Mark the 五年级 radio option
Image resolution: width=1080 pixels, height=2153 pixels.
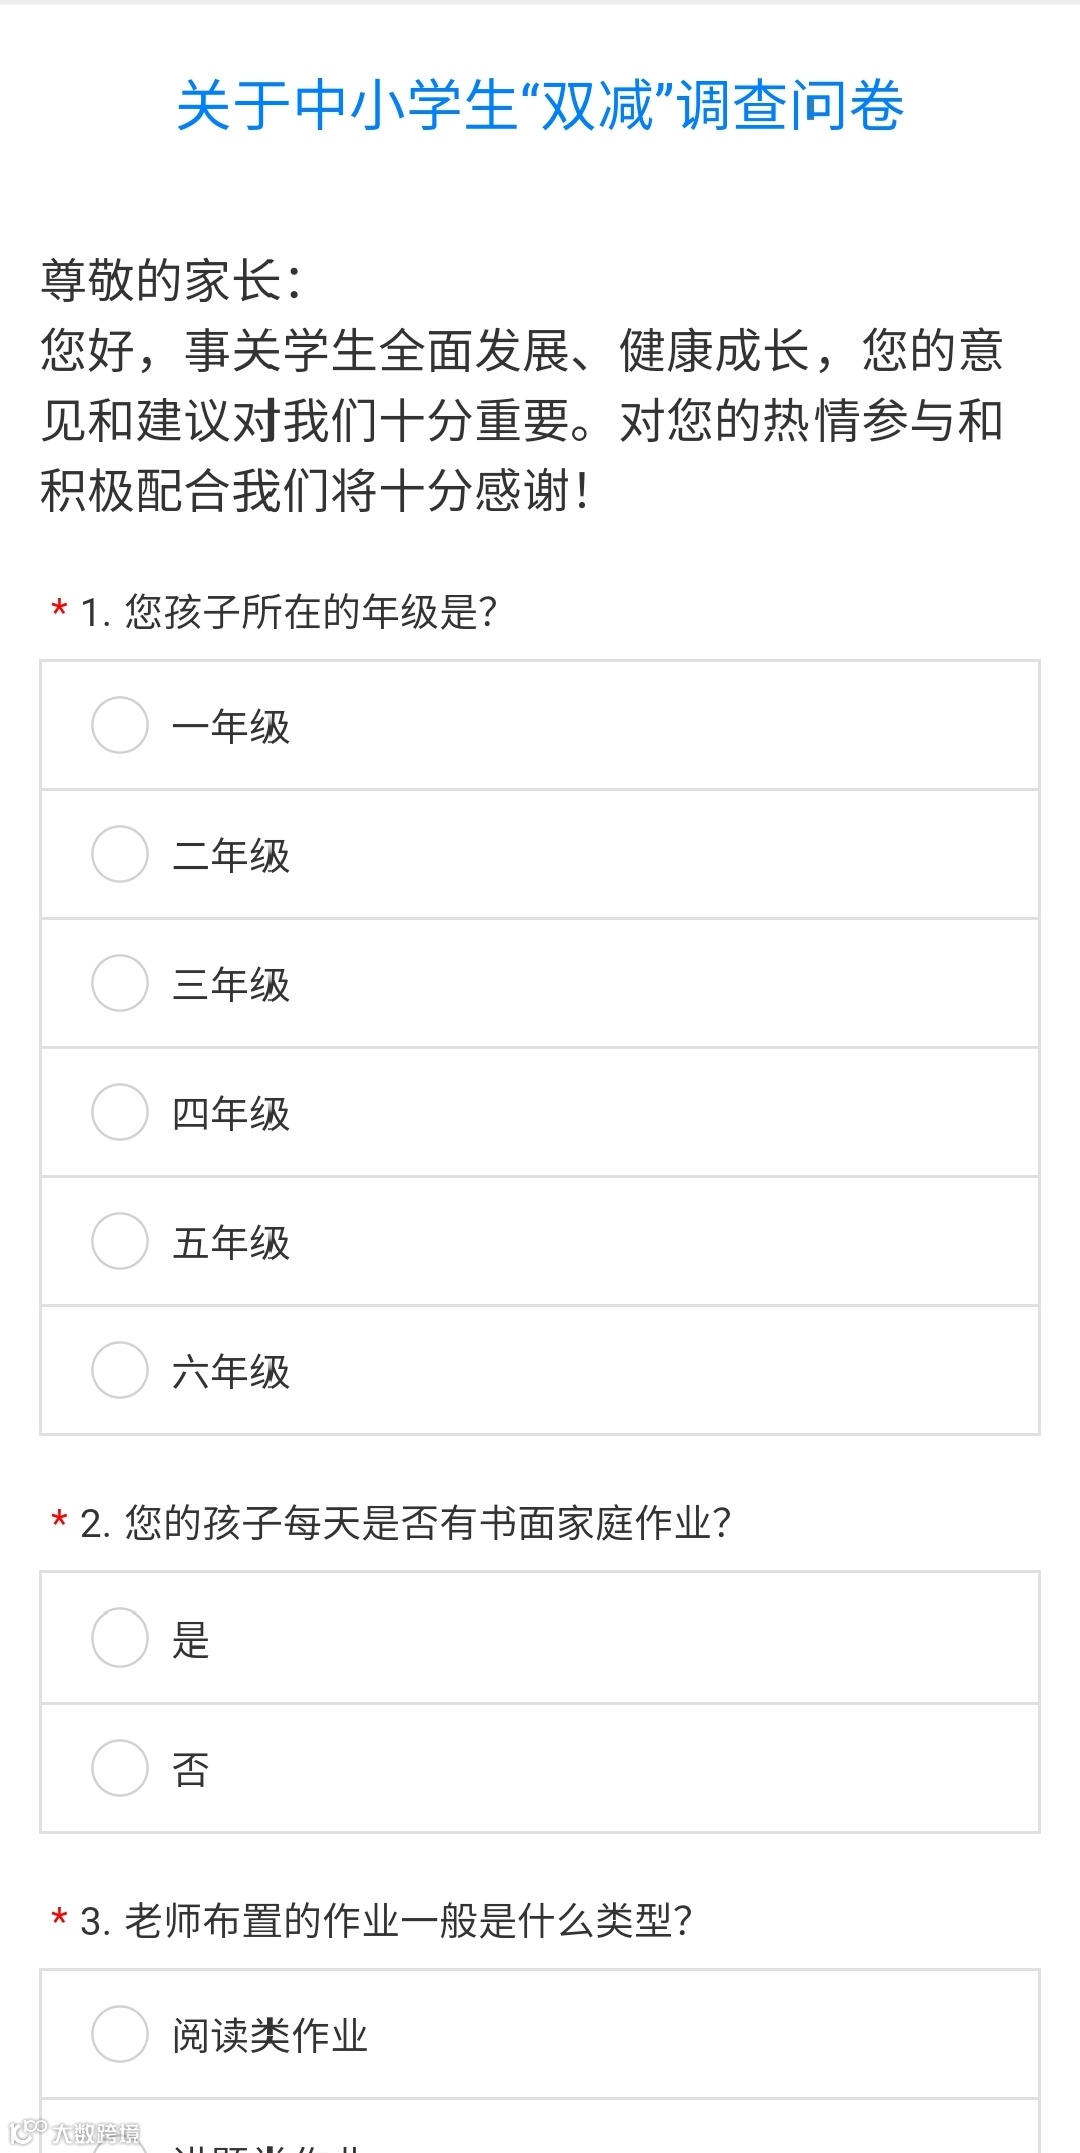tap(120, 1241)
